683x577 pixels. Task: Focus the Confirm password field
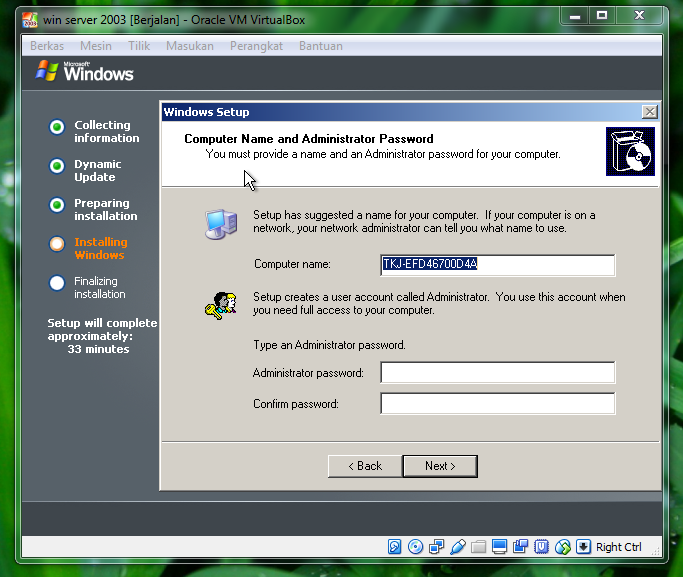click(x=497, y=404)
